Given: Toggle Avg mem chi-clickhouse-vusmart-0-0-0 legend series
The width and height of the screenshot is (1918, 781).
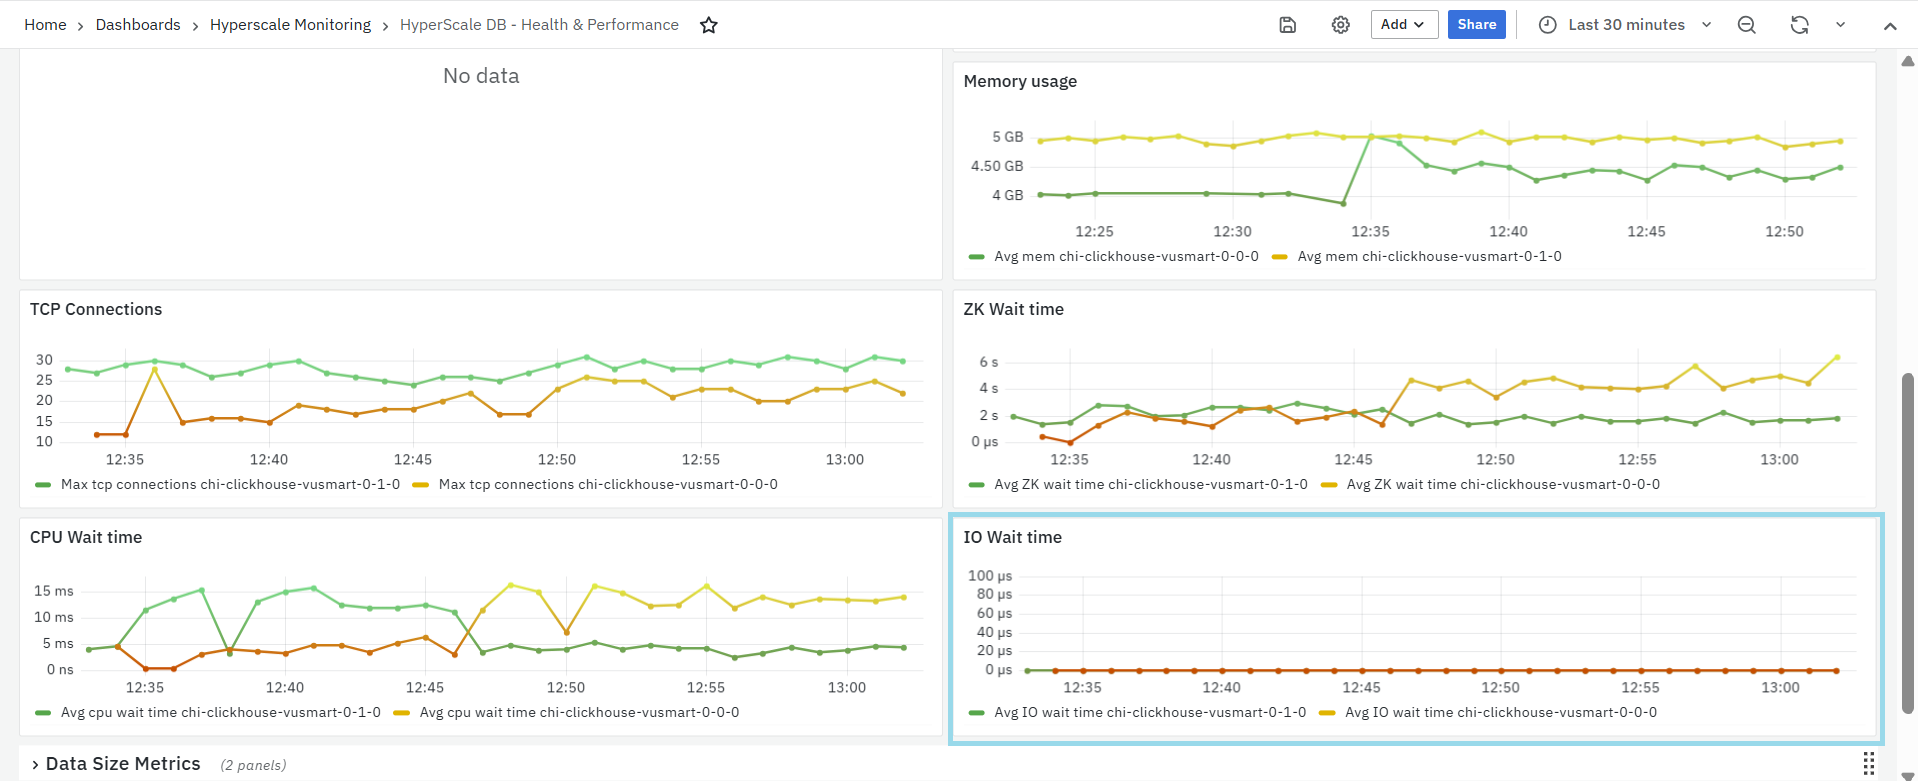Looking at the screenshot, I should (1126, 257).
